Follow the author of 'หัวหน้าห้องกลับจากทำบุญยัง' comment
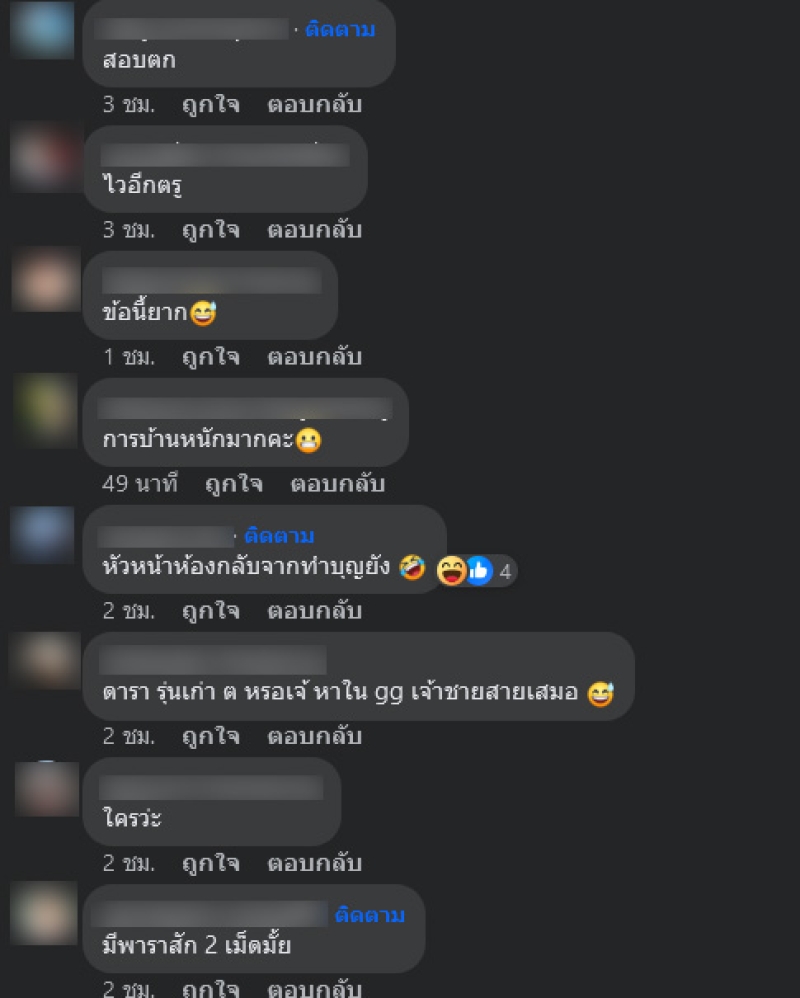Viewport: 800px width, 998px height. pos(279,536)
